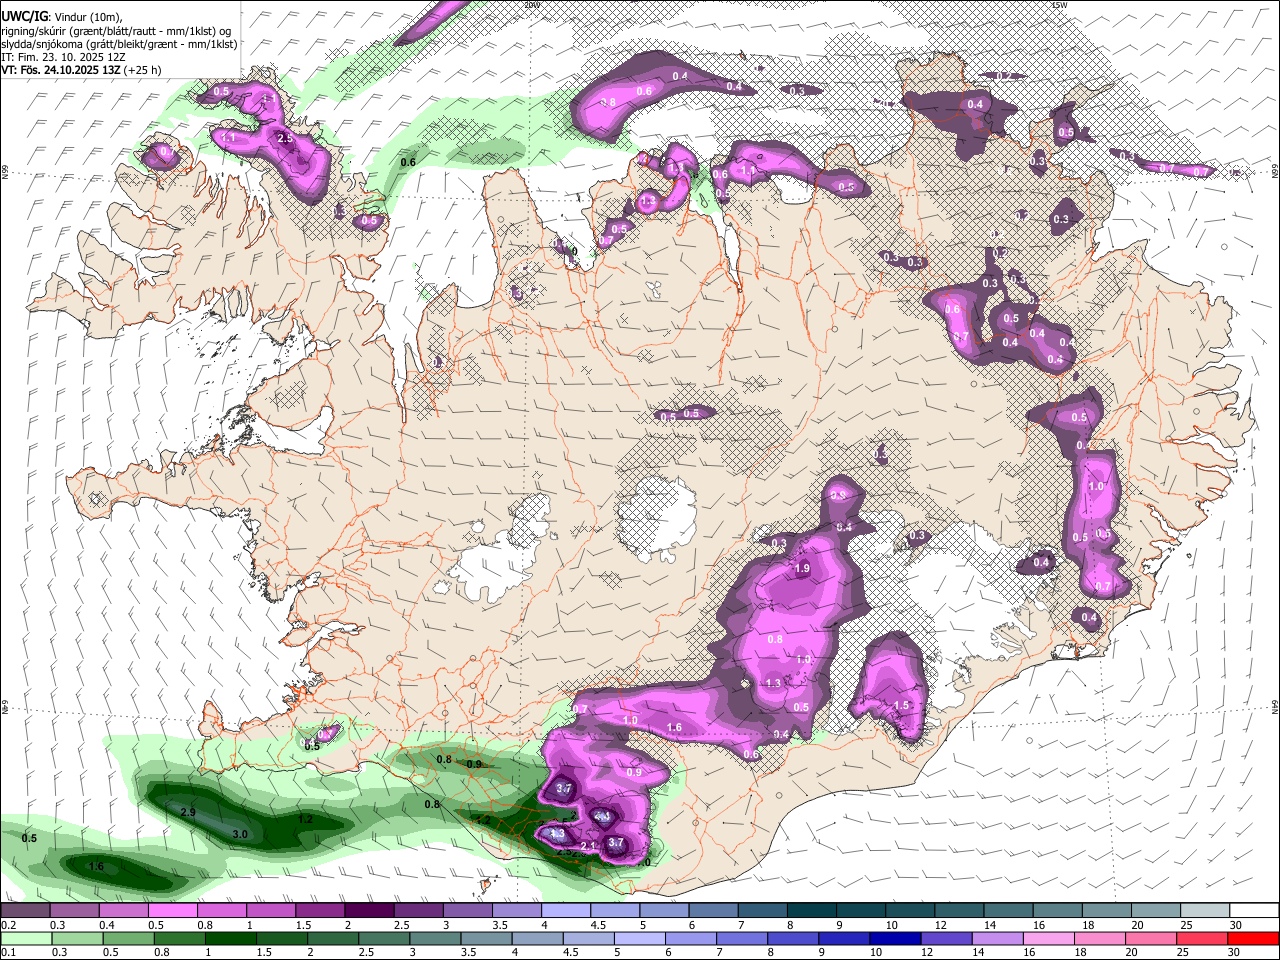Click the 1.9 snowfall value on the map
The width and height of the screenshot is (1280, 960).
(802, 569)
